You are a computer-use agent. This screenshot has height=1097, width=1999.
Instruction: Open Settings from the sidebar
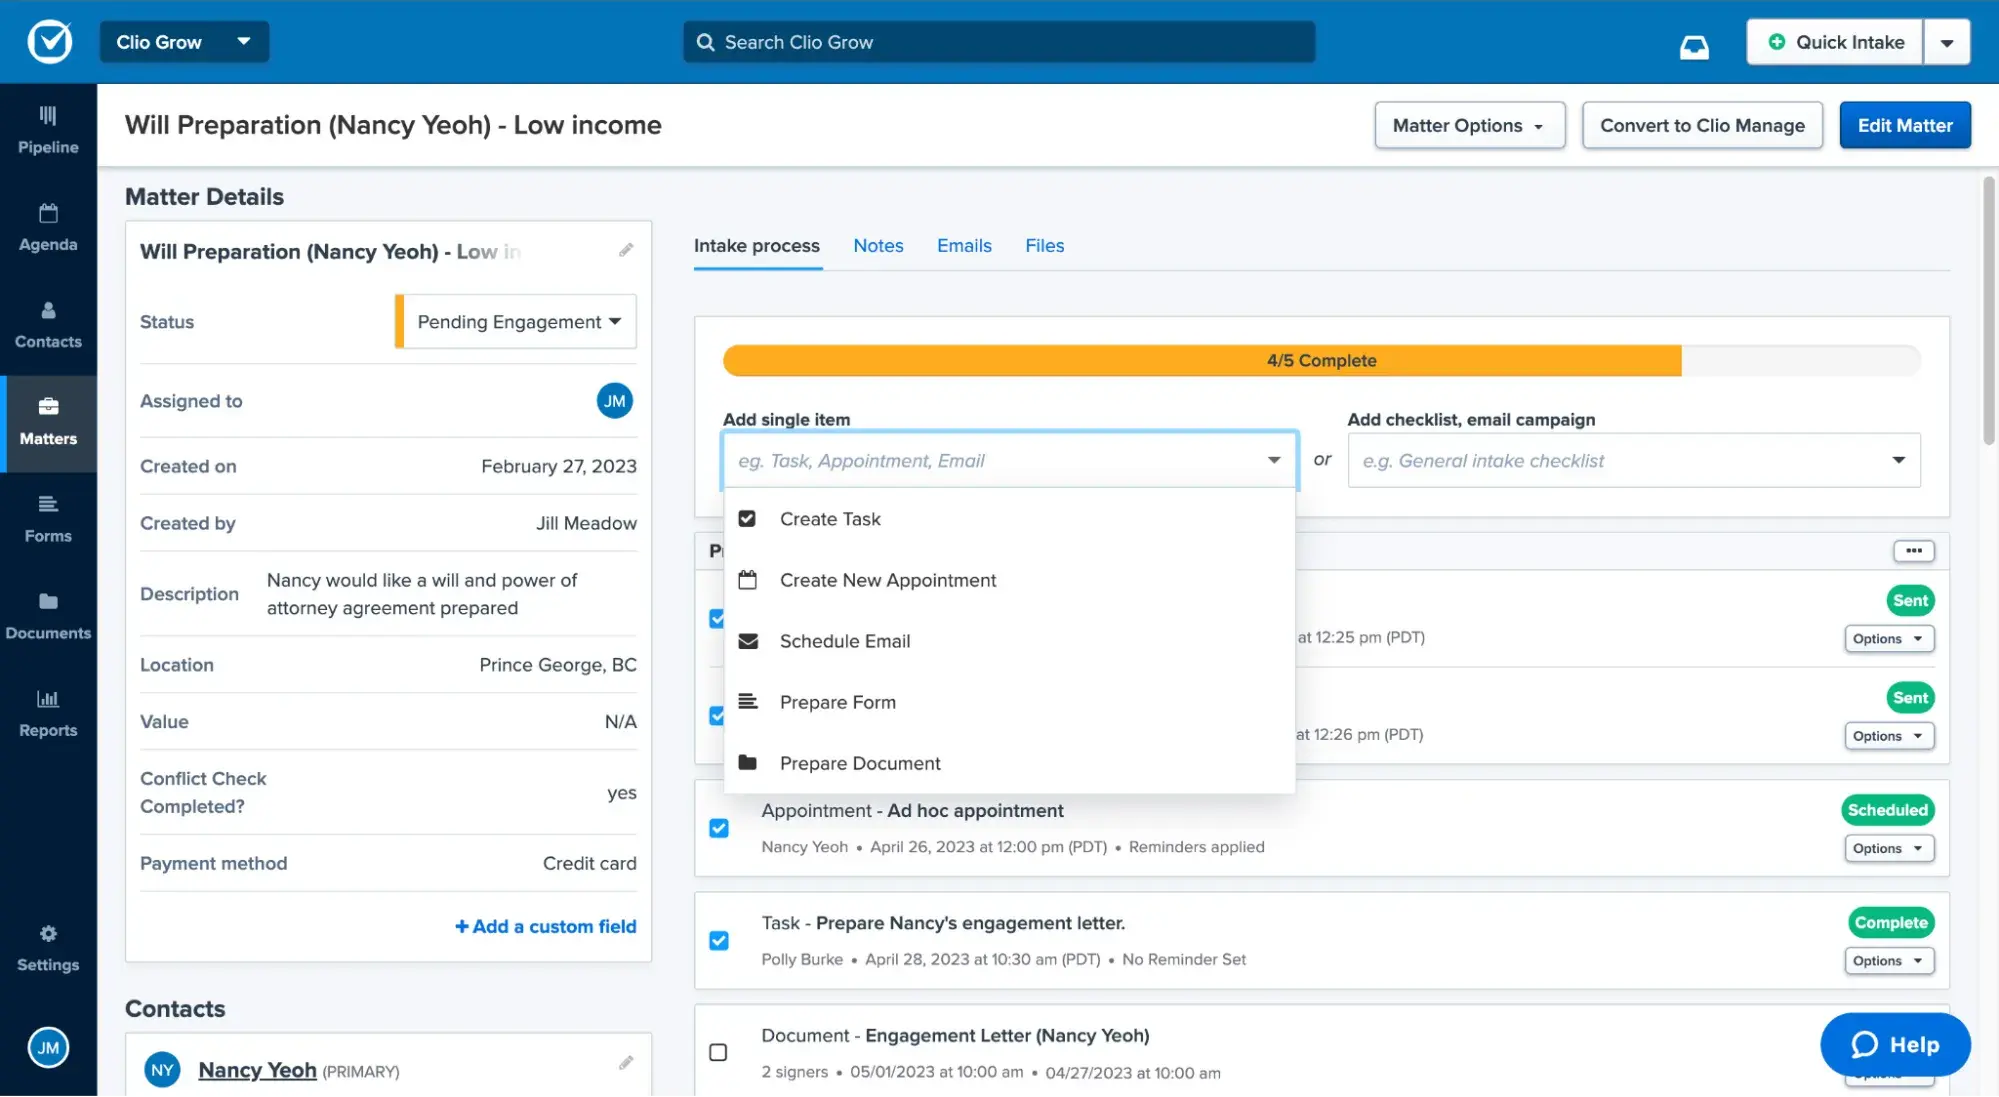[x=47, y=946]
